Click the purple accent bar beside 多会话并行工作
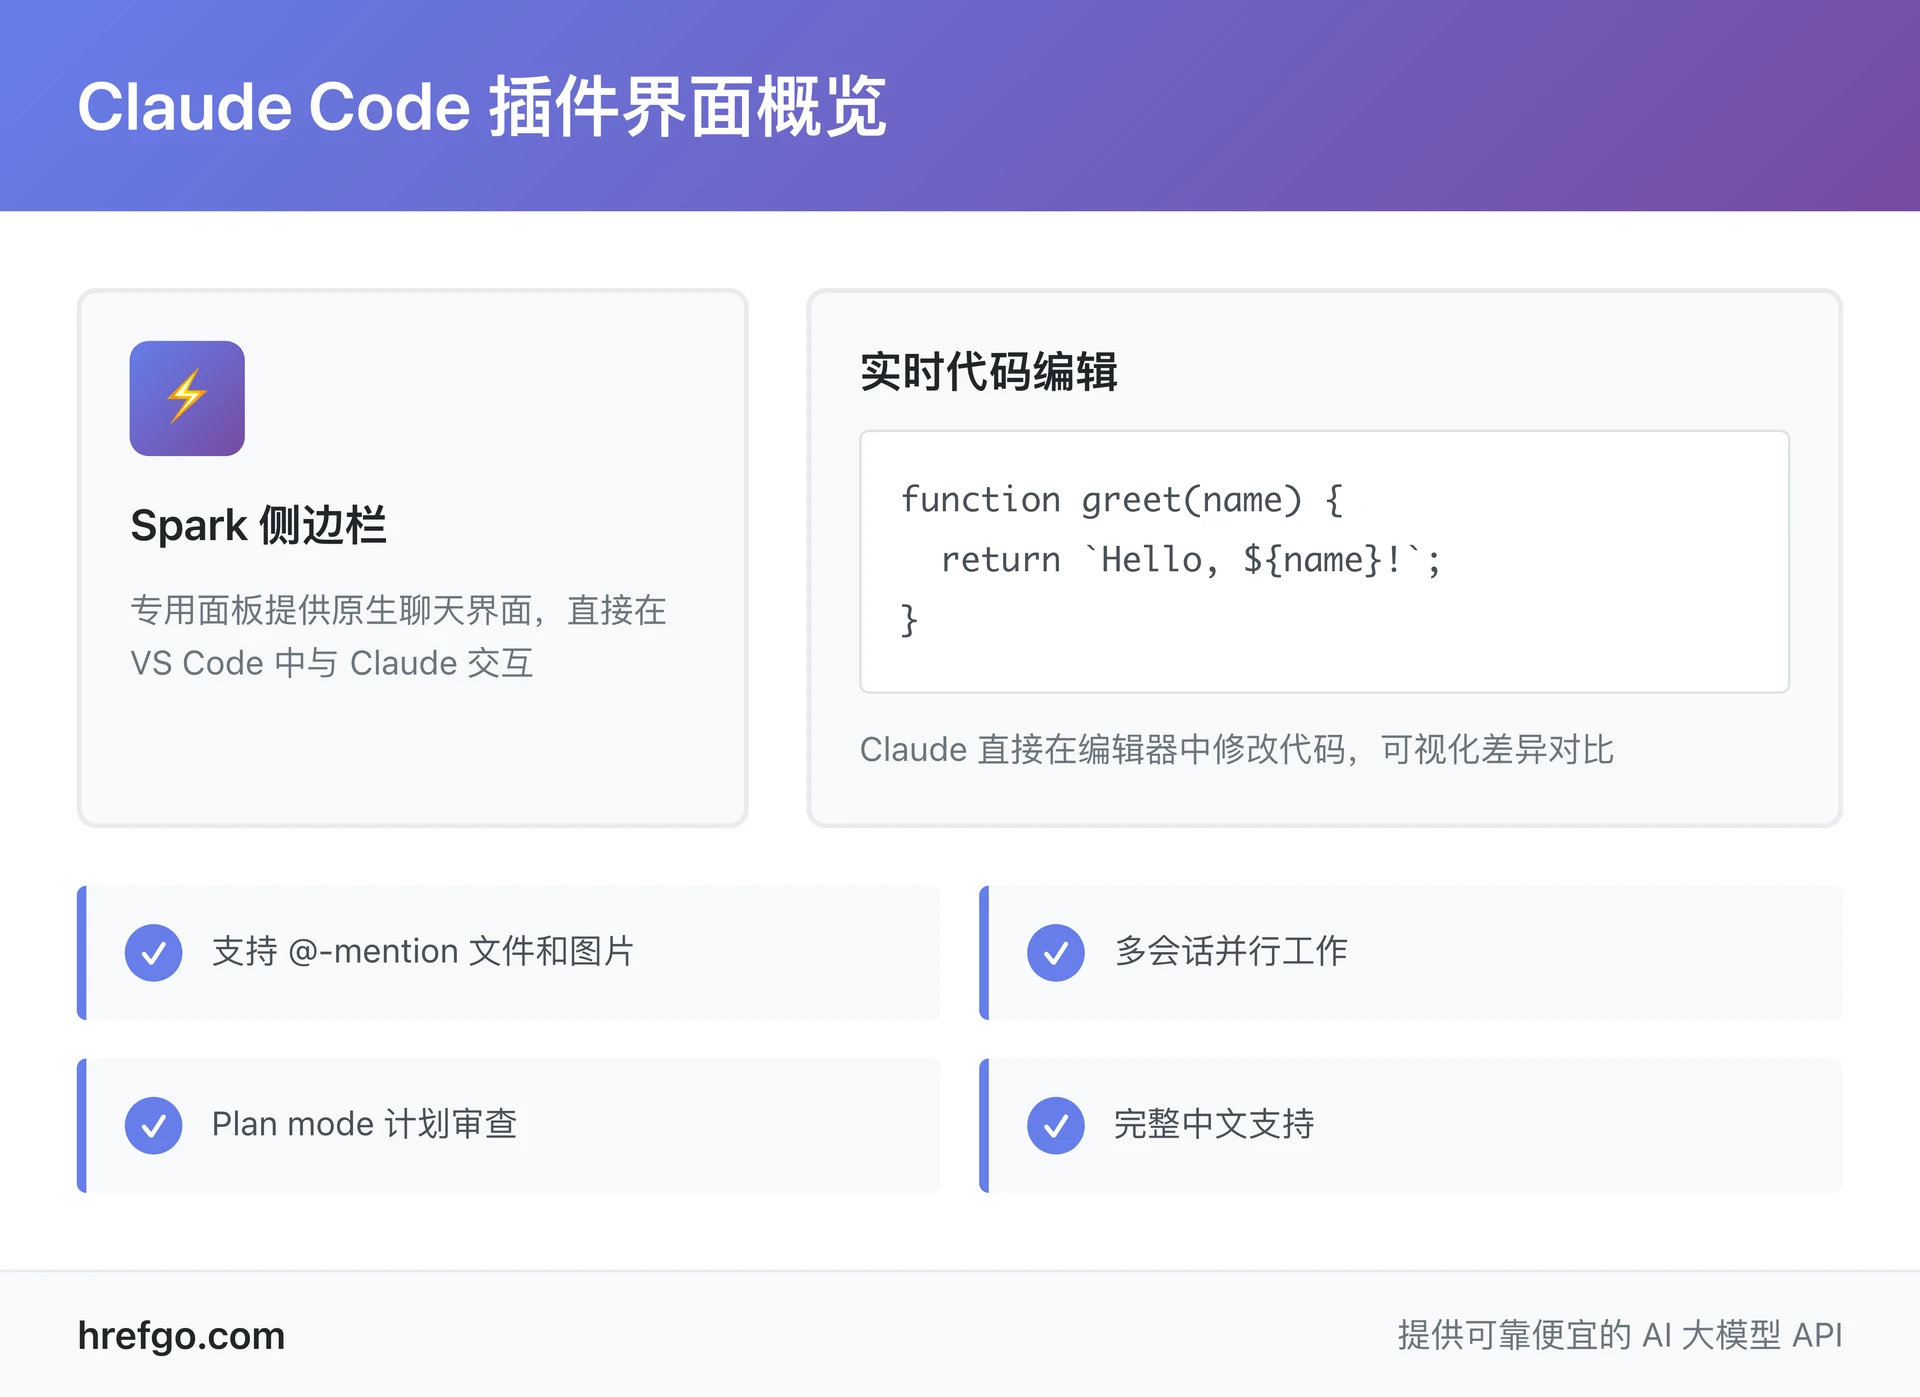The image size is (1920, 1397). click(985, 952)
